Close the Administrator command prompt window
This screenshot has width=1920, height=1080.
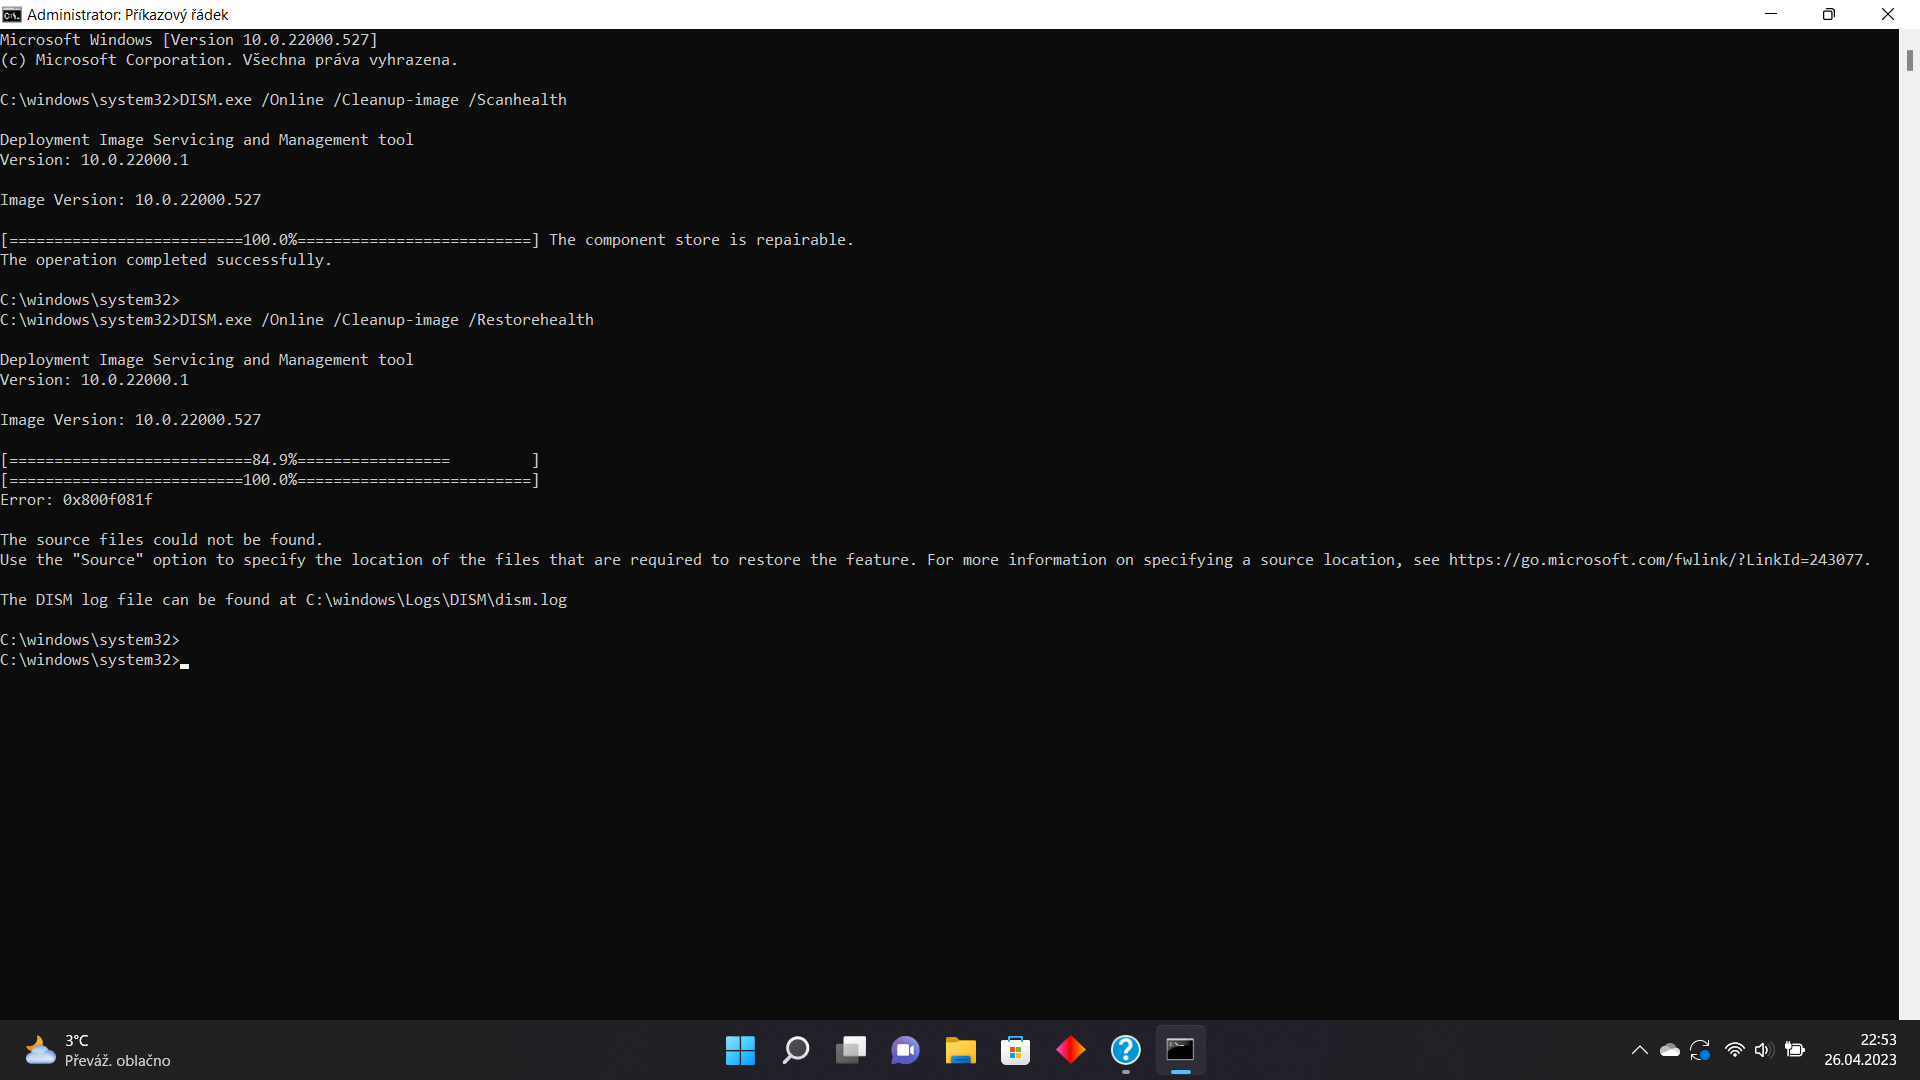tap(1888, 14)
